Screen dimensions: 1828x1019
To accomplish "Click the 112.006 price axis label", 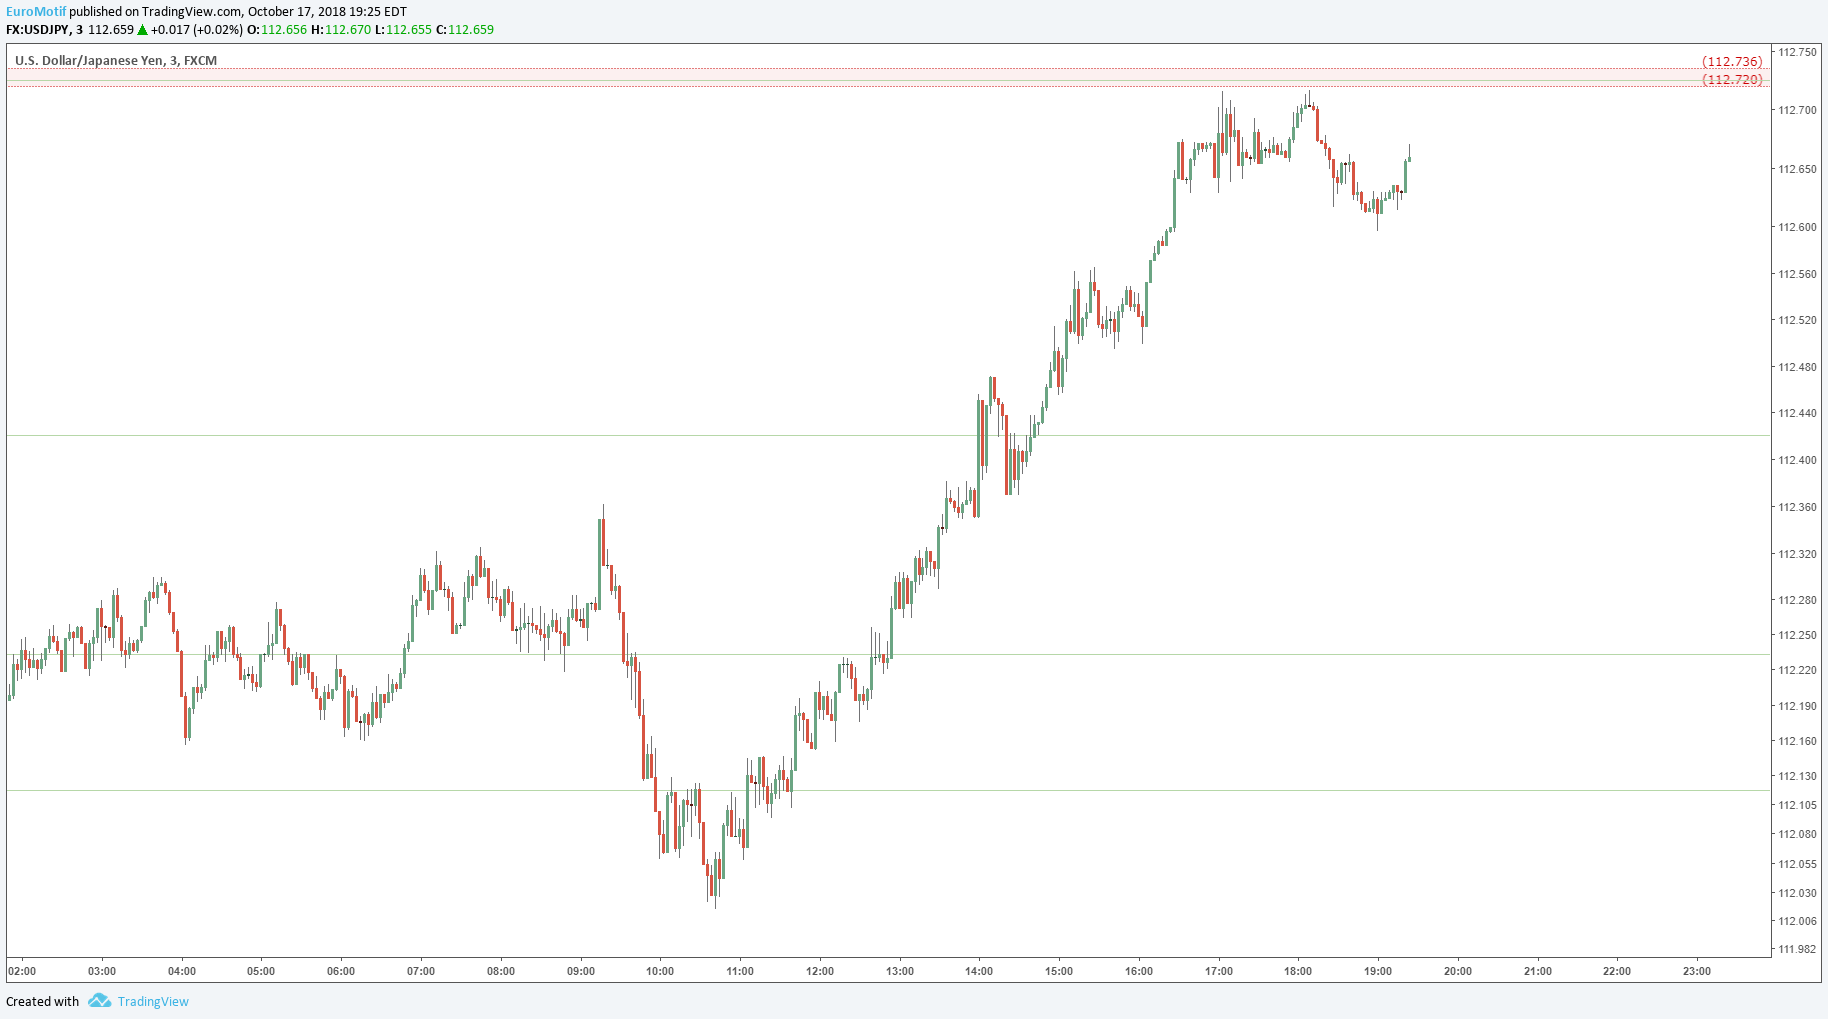I will pos(1797,921).
